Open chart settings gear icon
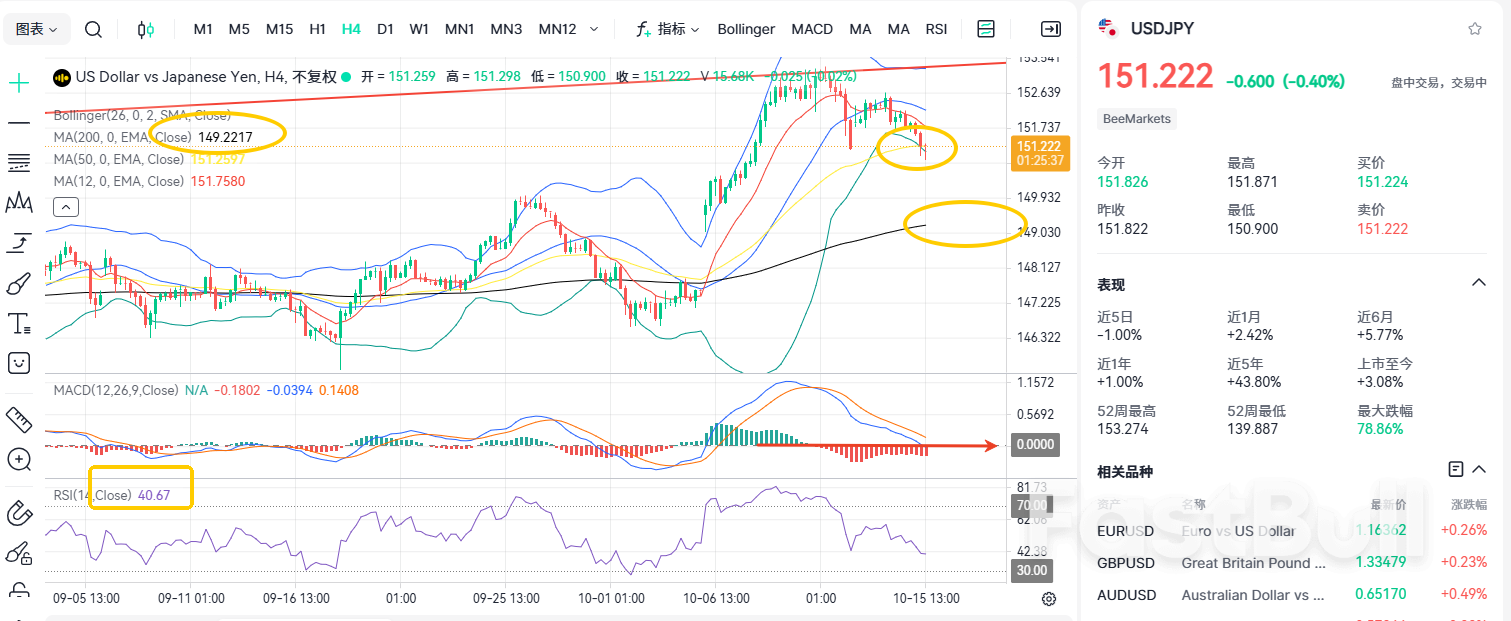The height and width of the screenshot is (621, 1511). click(1049, 599)
